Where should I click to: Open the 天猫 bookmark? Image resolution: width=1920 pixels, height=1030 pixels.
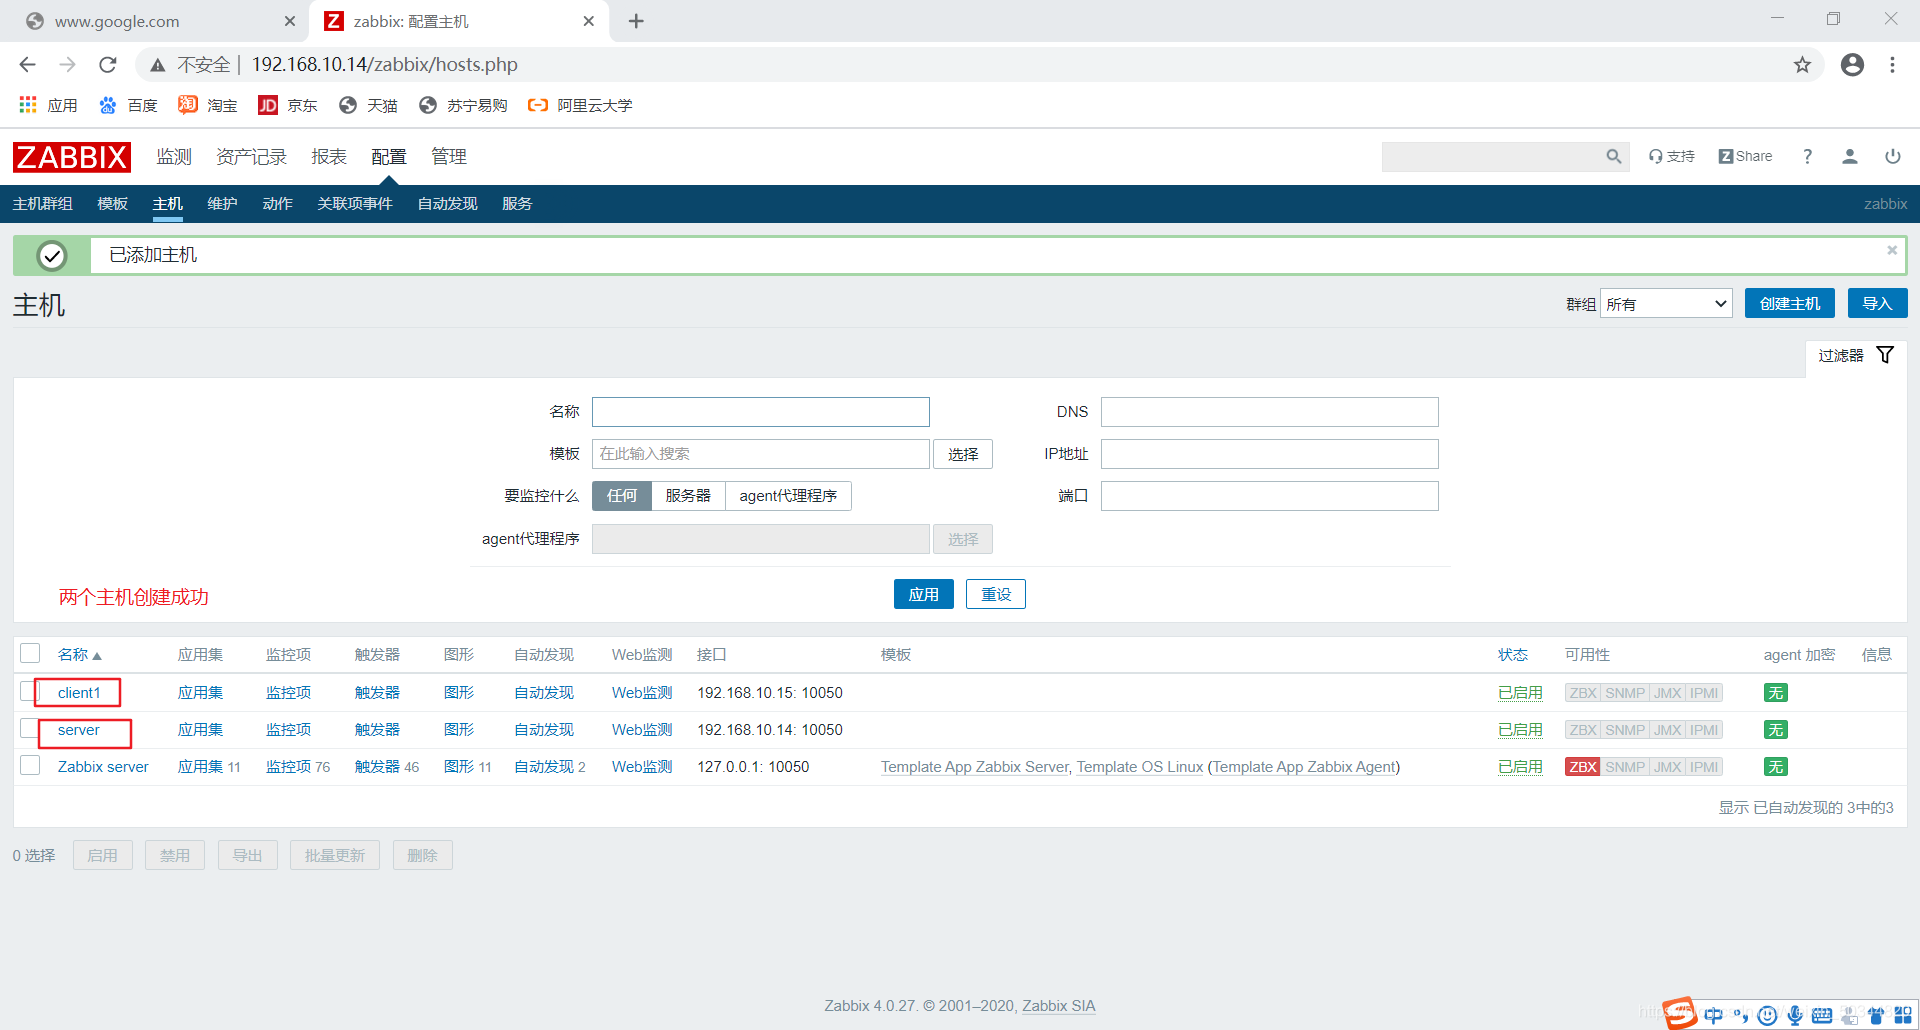(x=368, y=105)
